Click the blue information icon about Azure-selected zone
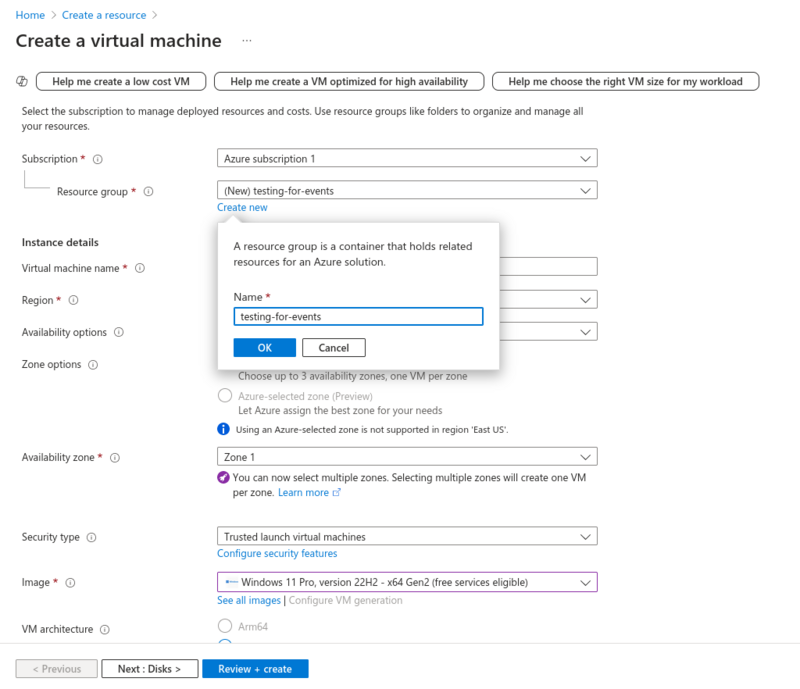The width and height of the screenshot is (800, 689). 223,429
